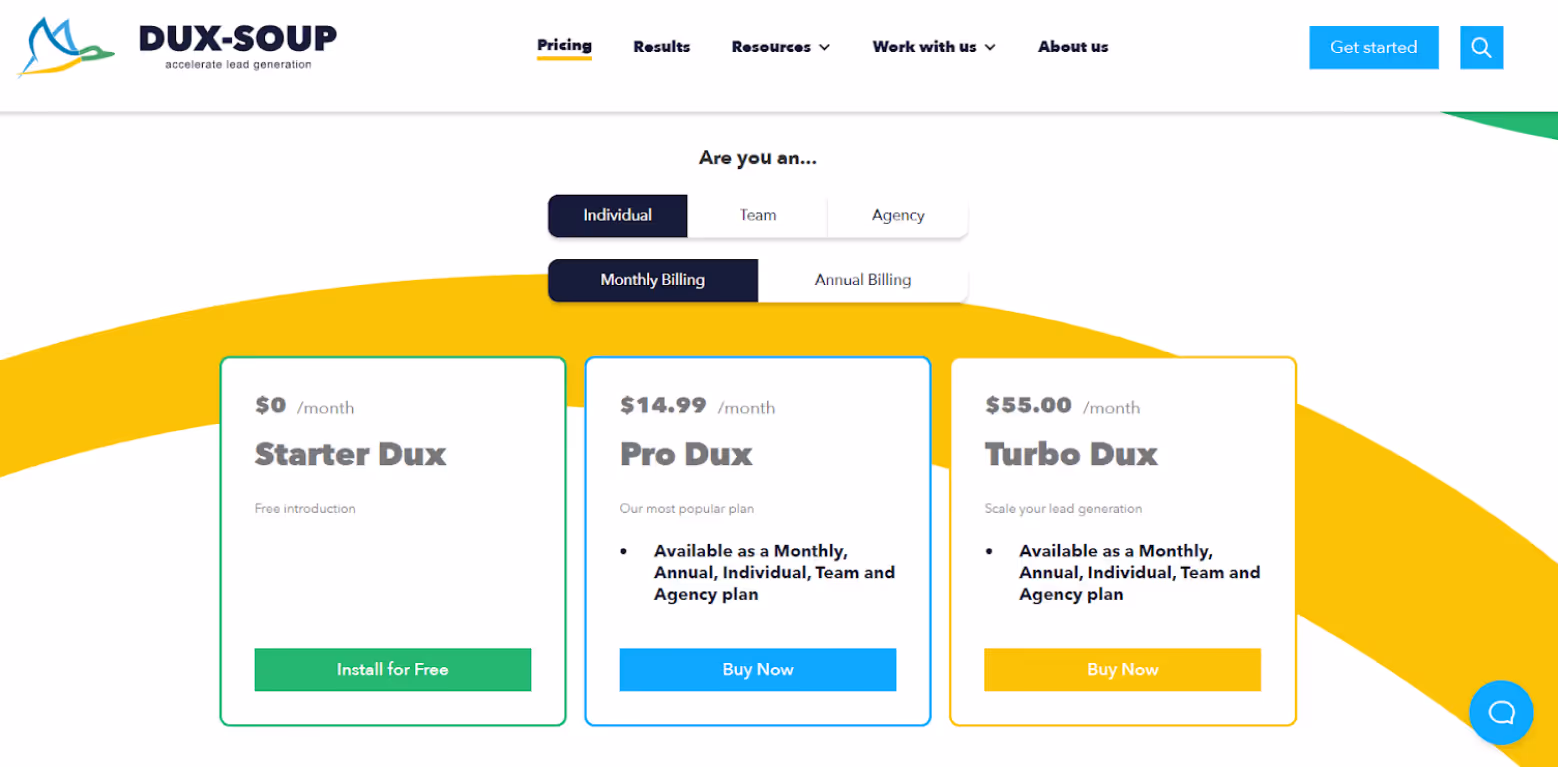The image size is (1558, 767).
Task: Keep Individual plan selected
Action: point(617,215)
